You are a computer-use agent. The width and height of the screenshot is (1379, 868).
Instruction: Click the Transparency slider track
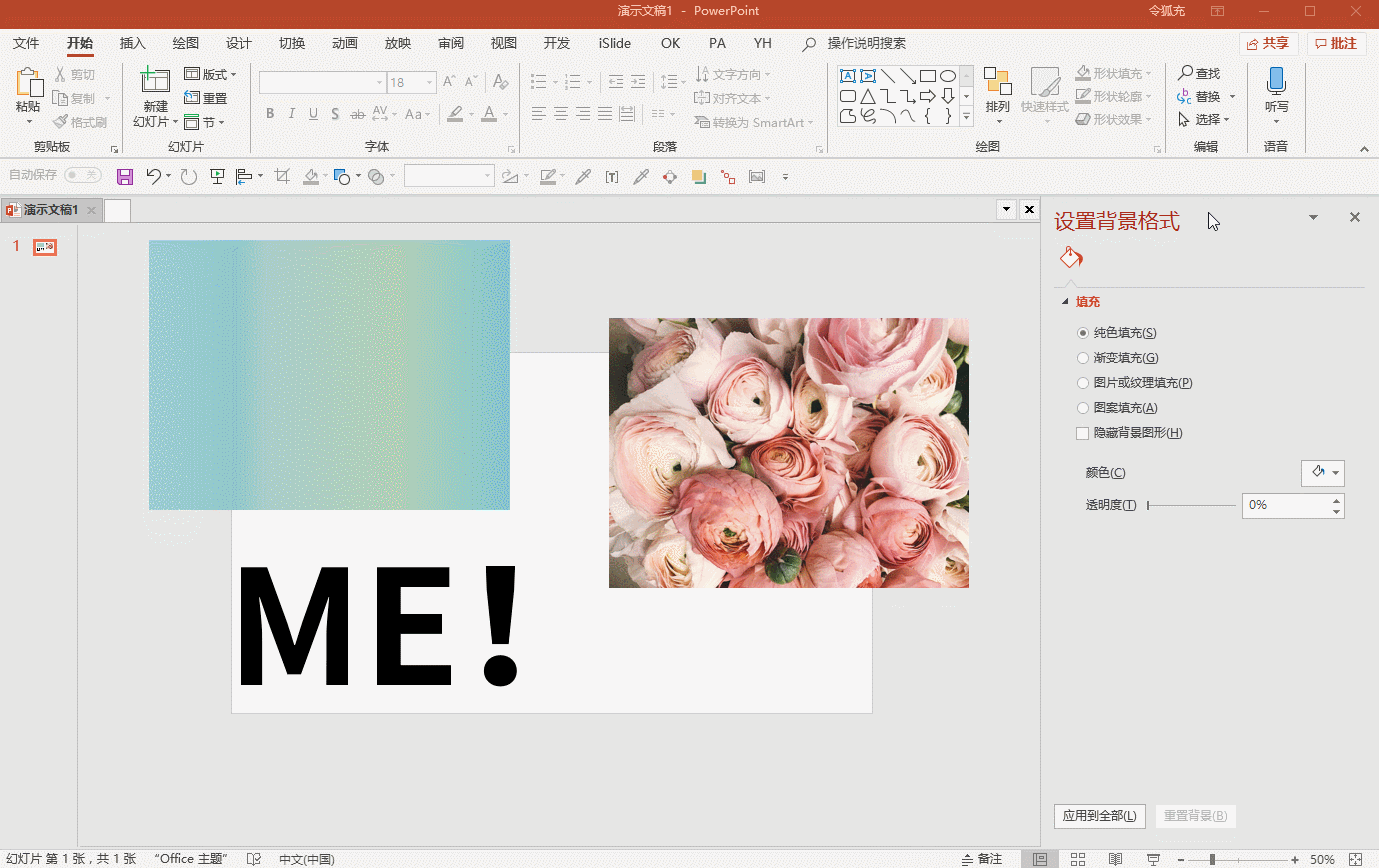tap(1191, 506)
